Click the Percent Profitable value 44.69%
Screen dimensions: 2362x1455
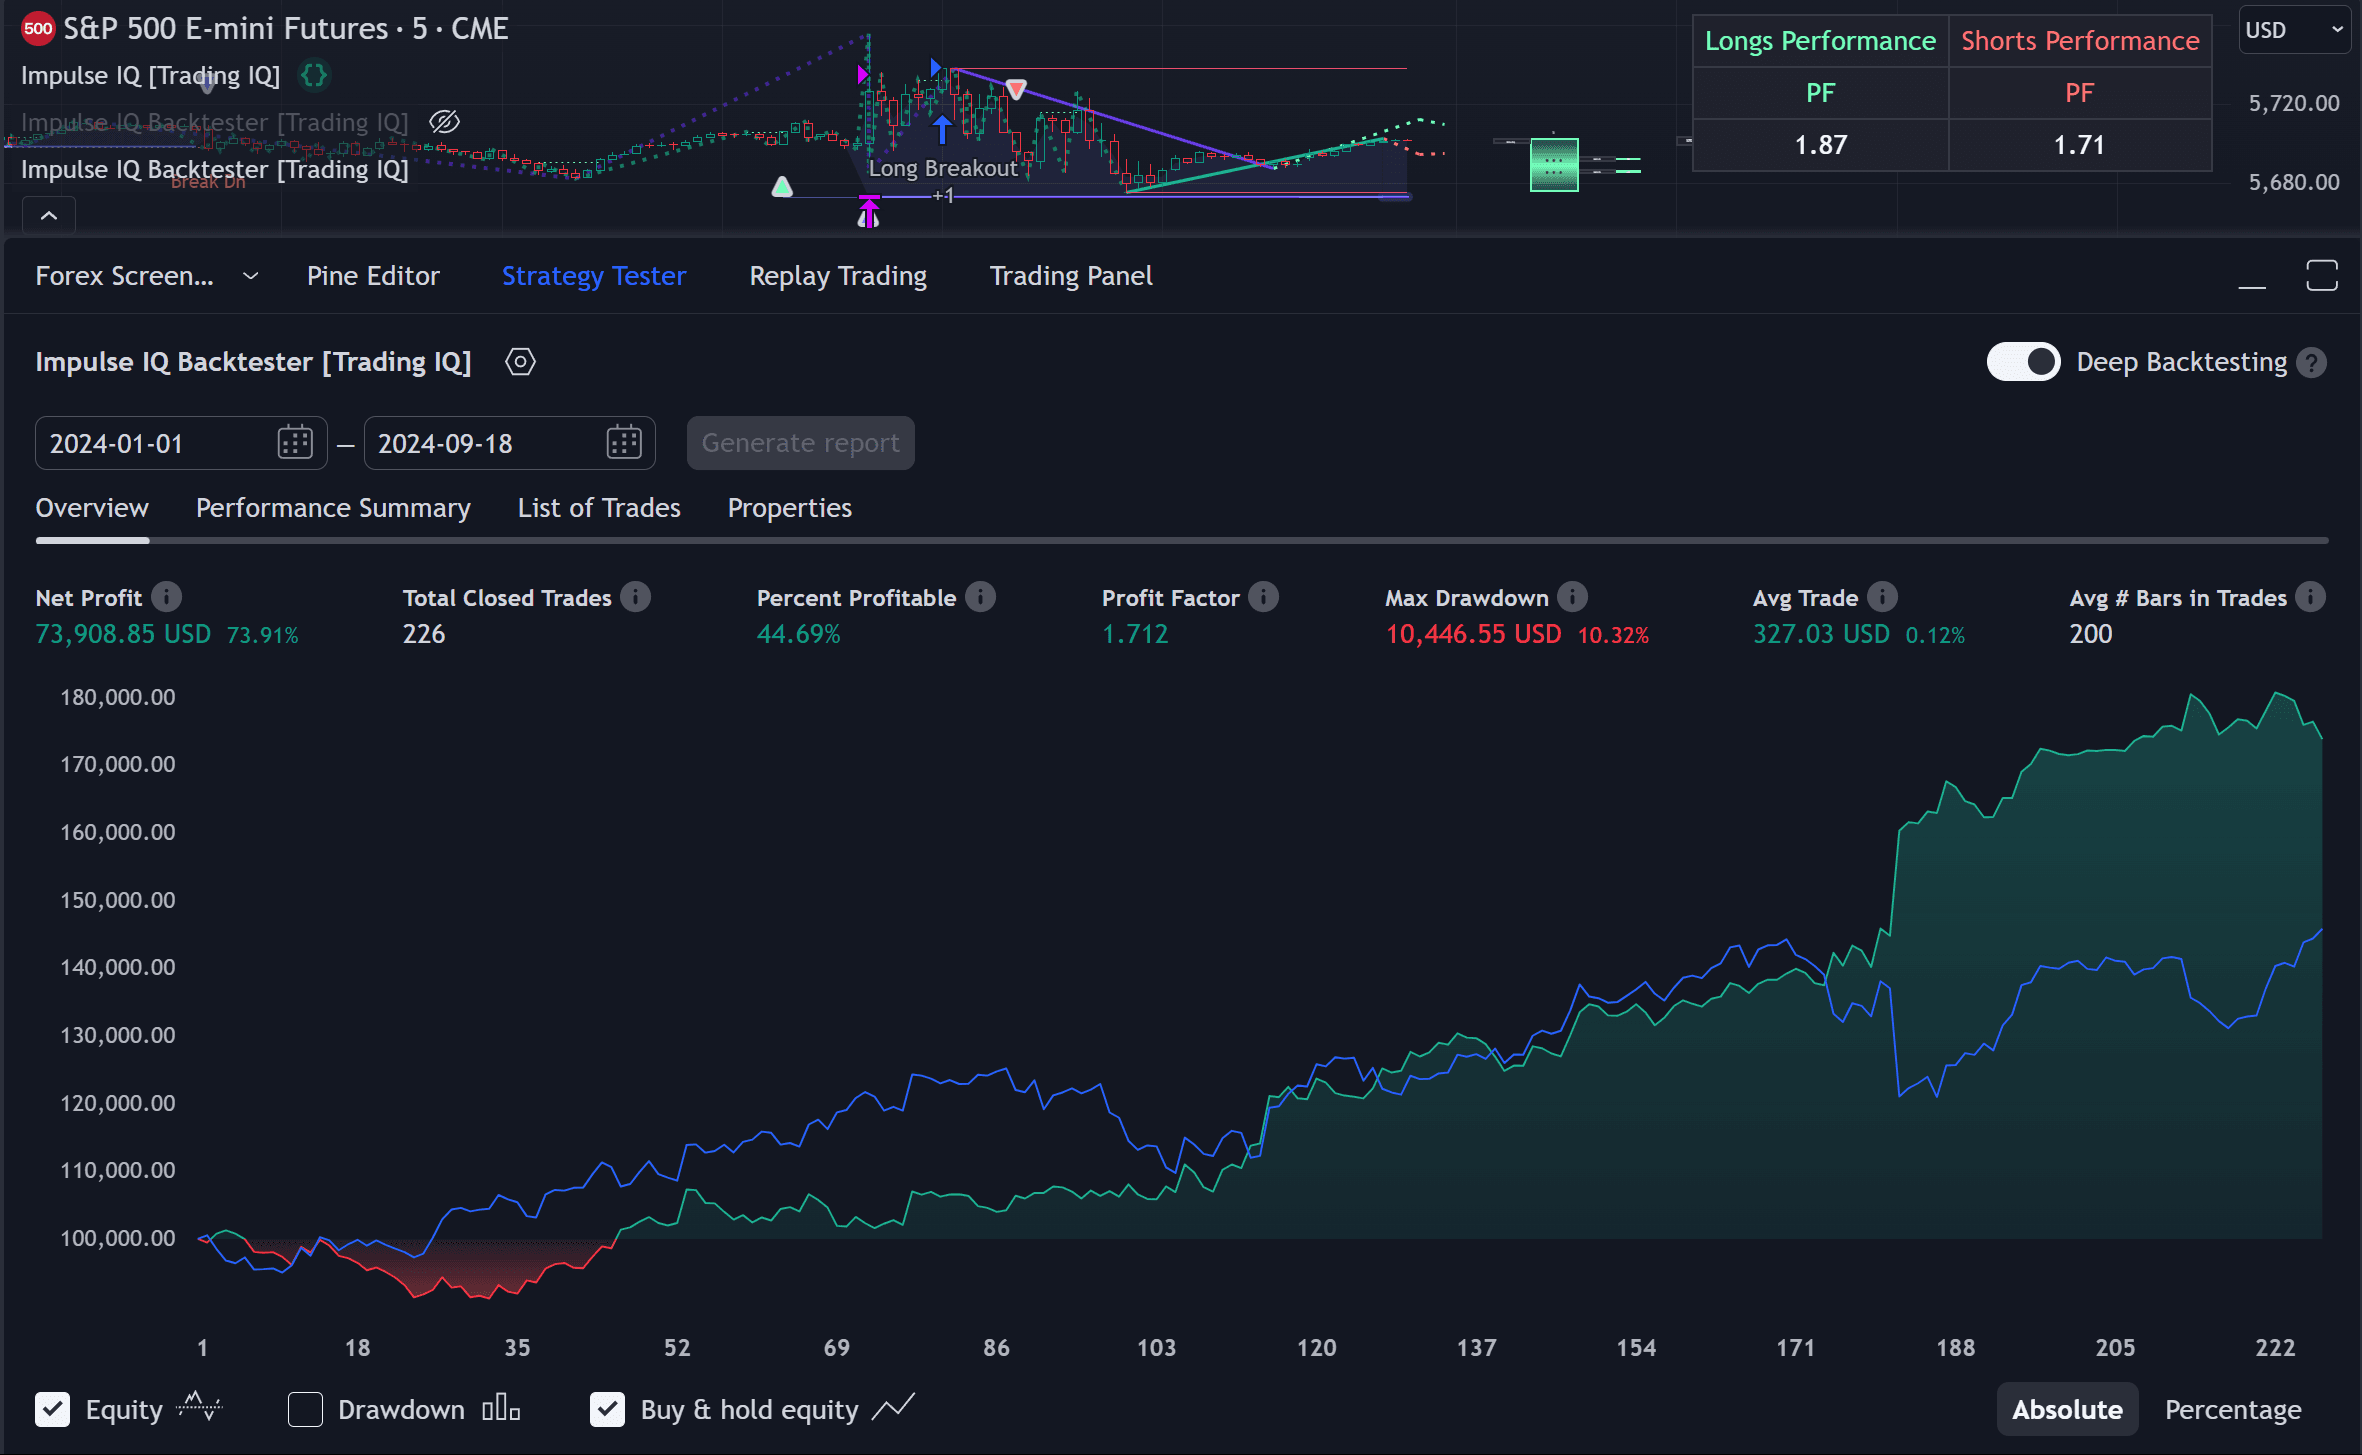[x=799, y=634]
